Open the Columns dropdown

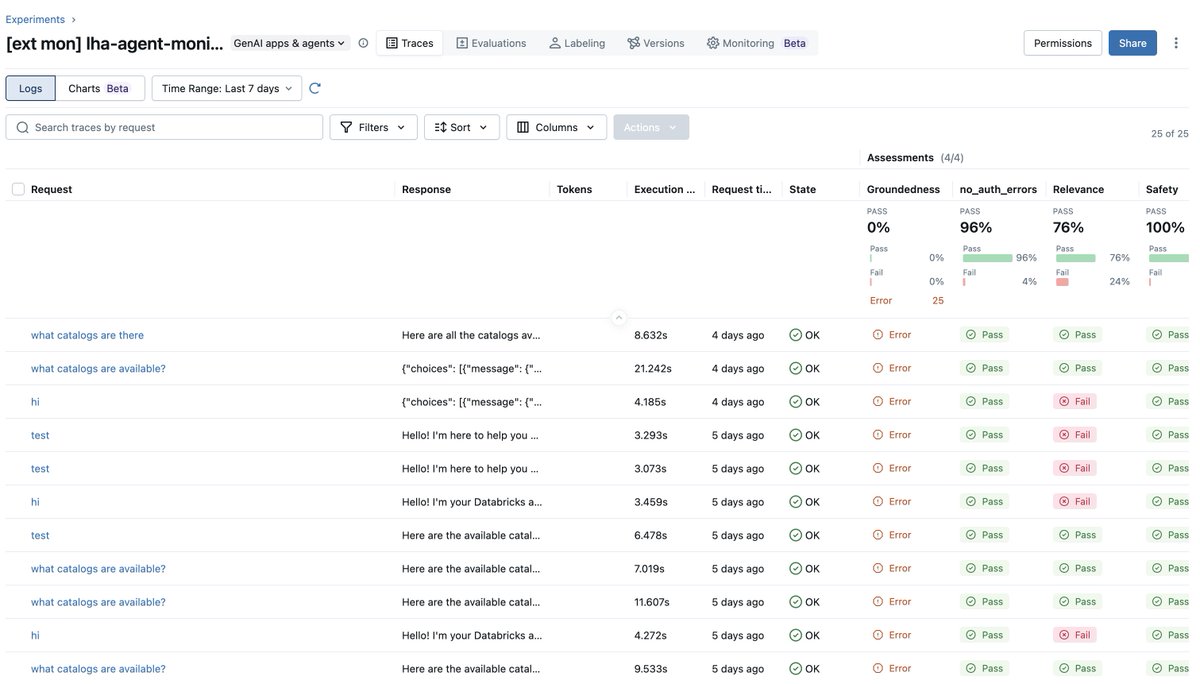coord(556,127)
